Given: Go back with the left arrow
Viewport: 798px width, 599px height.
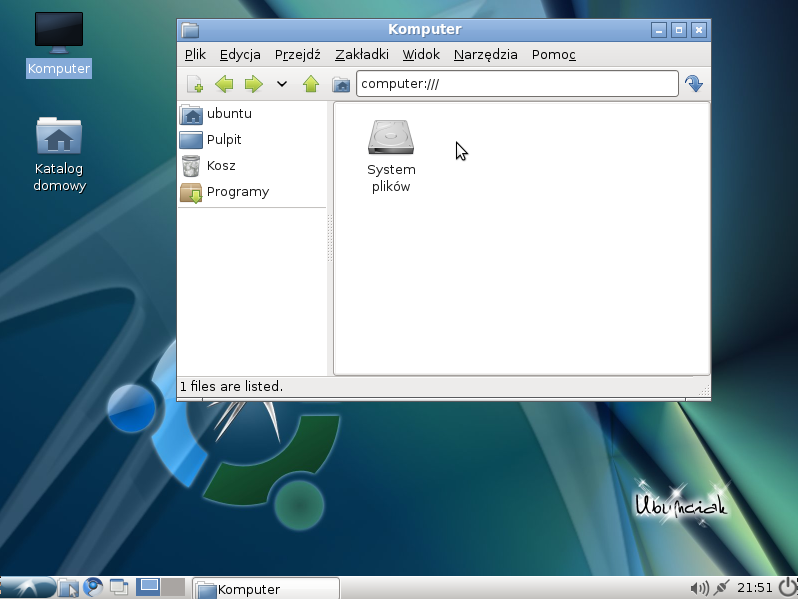Looking at the screenshot, I should pos(224,84).
